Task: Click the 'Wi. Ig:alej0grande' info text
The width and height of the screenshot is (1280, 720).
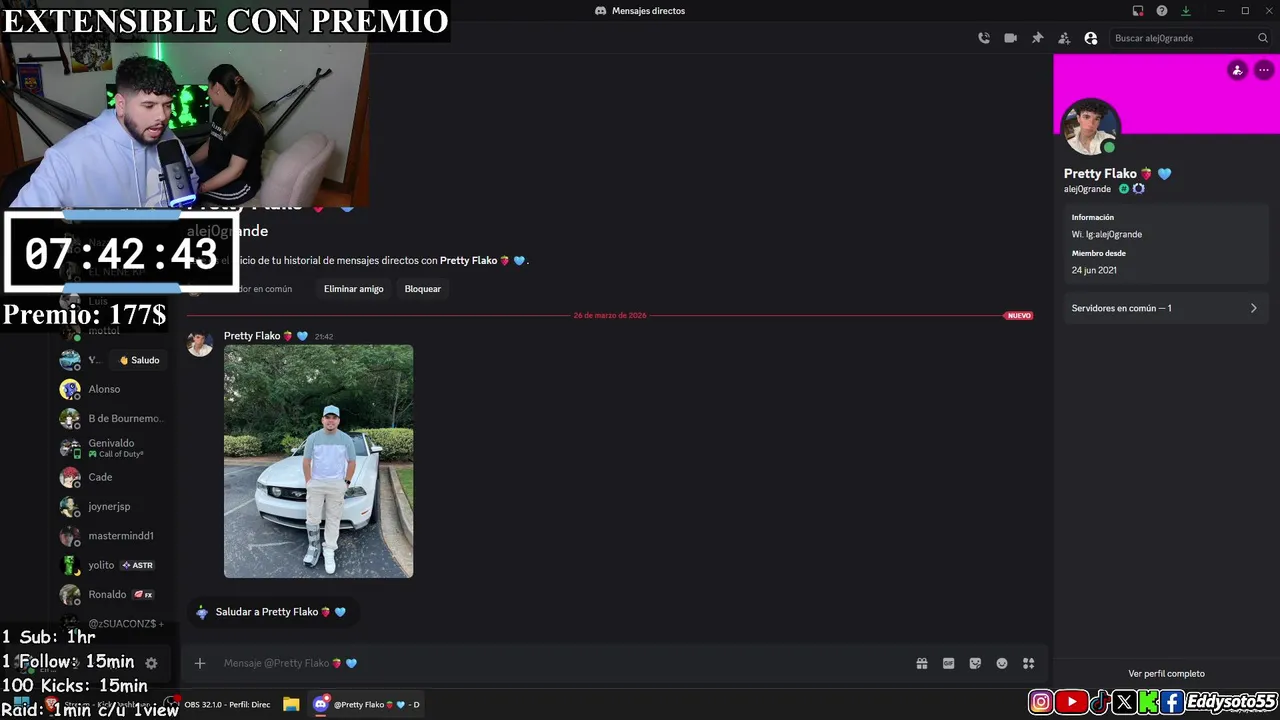Action: [x=1107, y=235]
